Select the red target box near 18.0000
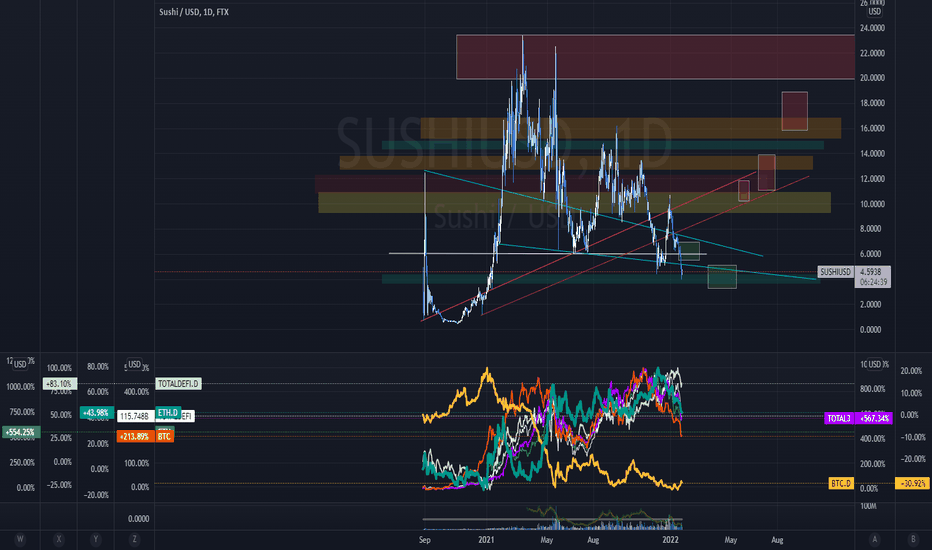This screenshot has height=550, width=932. pos(795,111)
